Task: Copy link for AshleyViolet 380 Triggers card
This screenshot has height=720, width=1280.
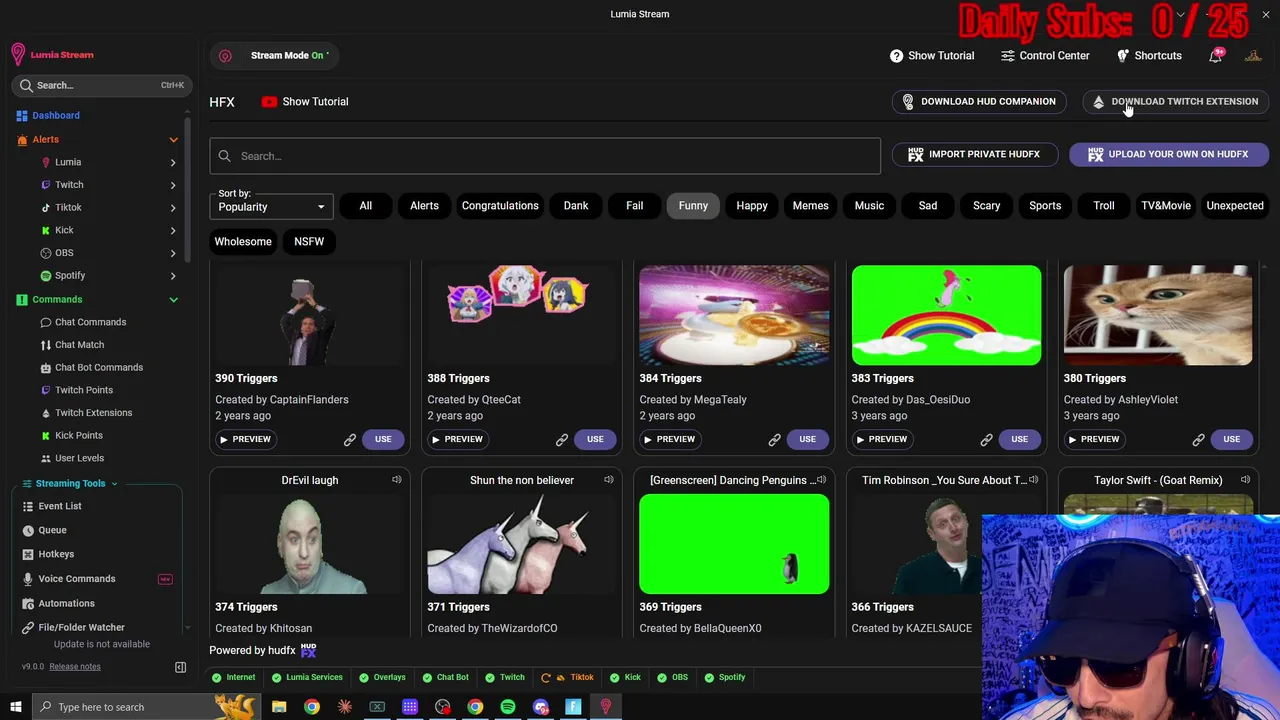Action: click(1198, 439)
